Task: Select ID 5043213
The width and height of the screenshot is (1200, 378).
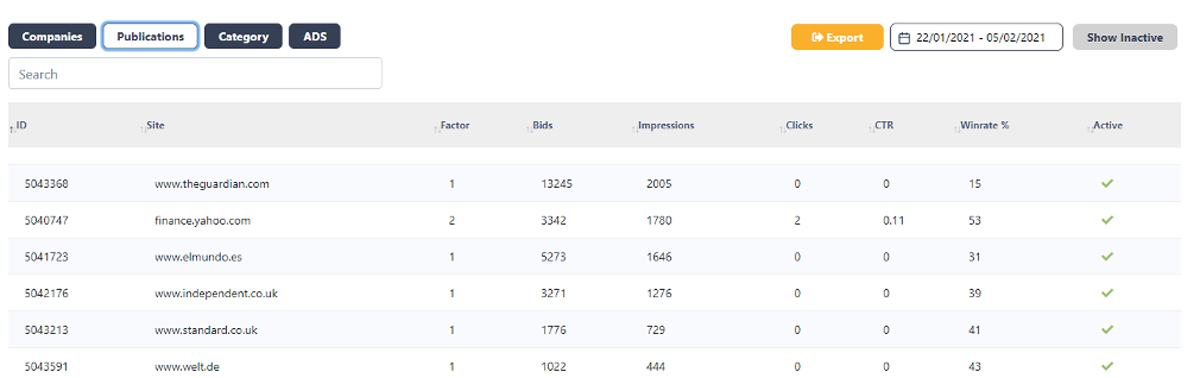Action: click(x=47, y=330)
